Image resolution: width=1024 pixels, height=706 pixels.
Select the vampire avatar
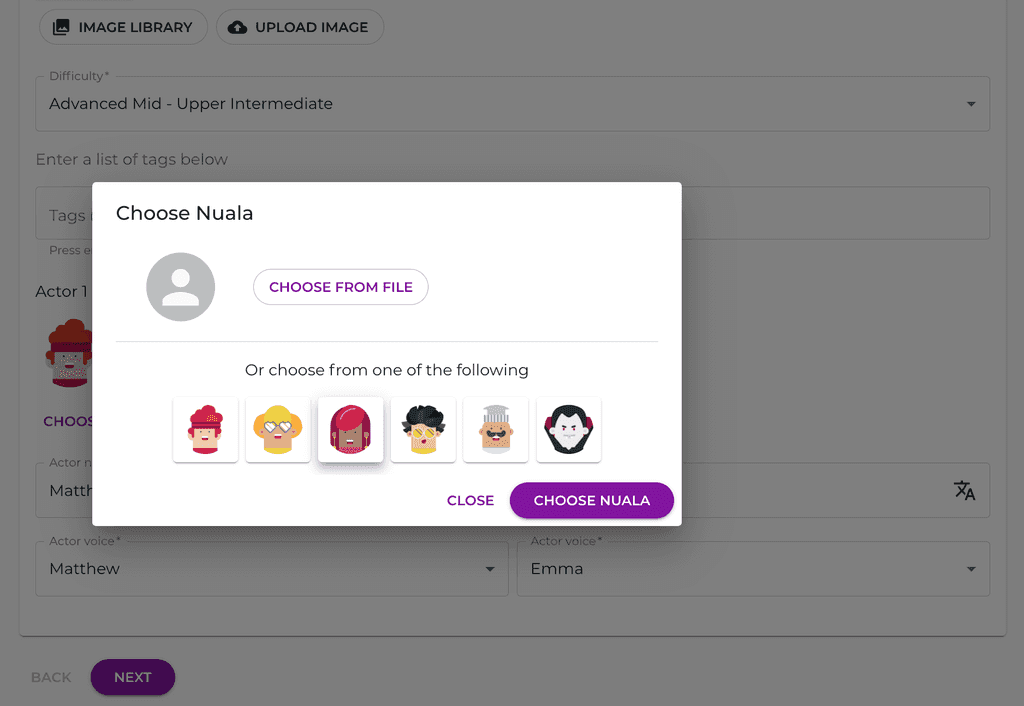click(569, 430)
